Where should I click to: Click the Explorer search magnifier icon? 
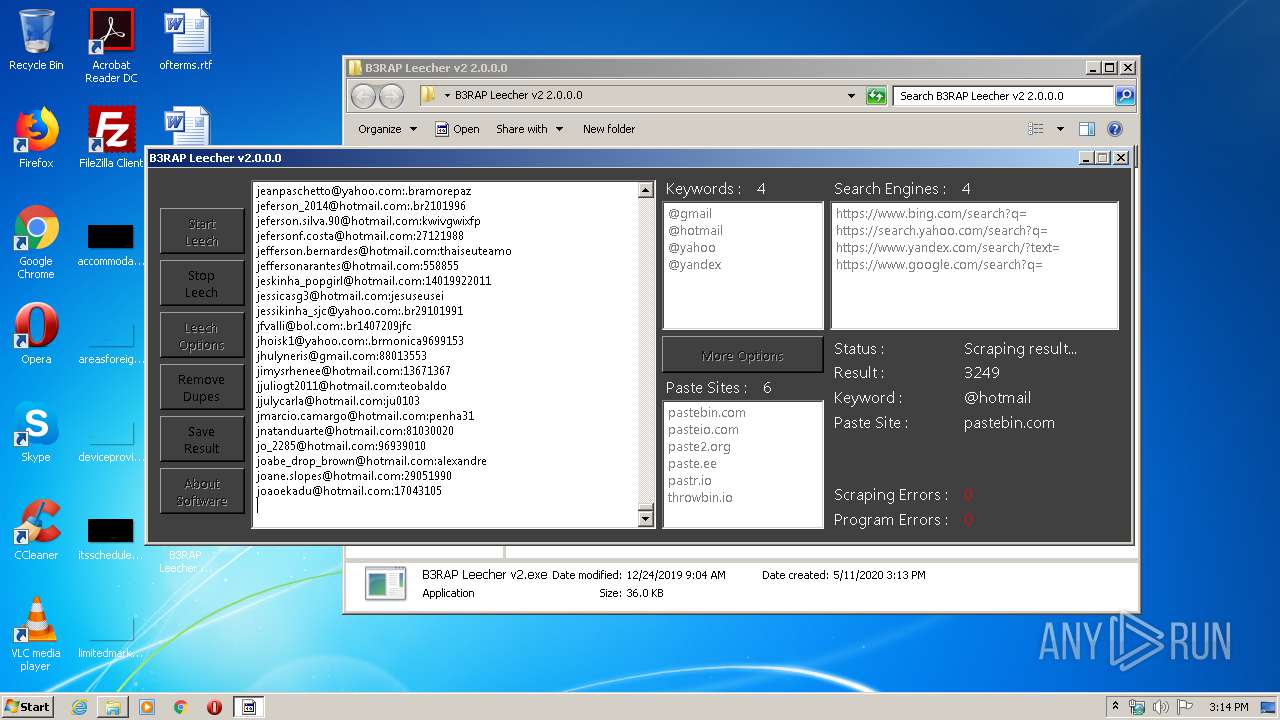[x=1125, y=96]
